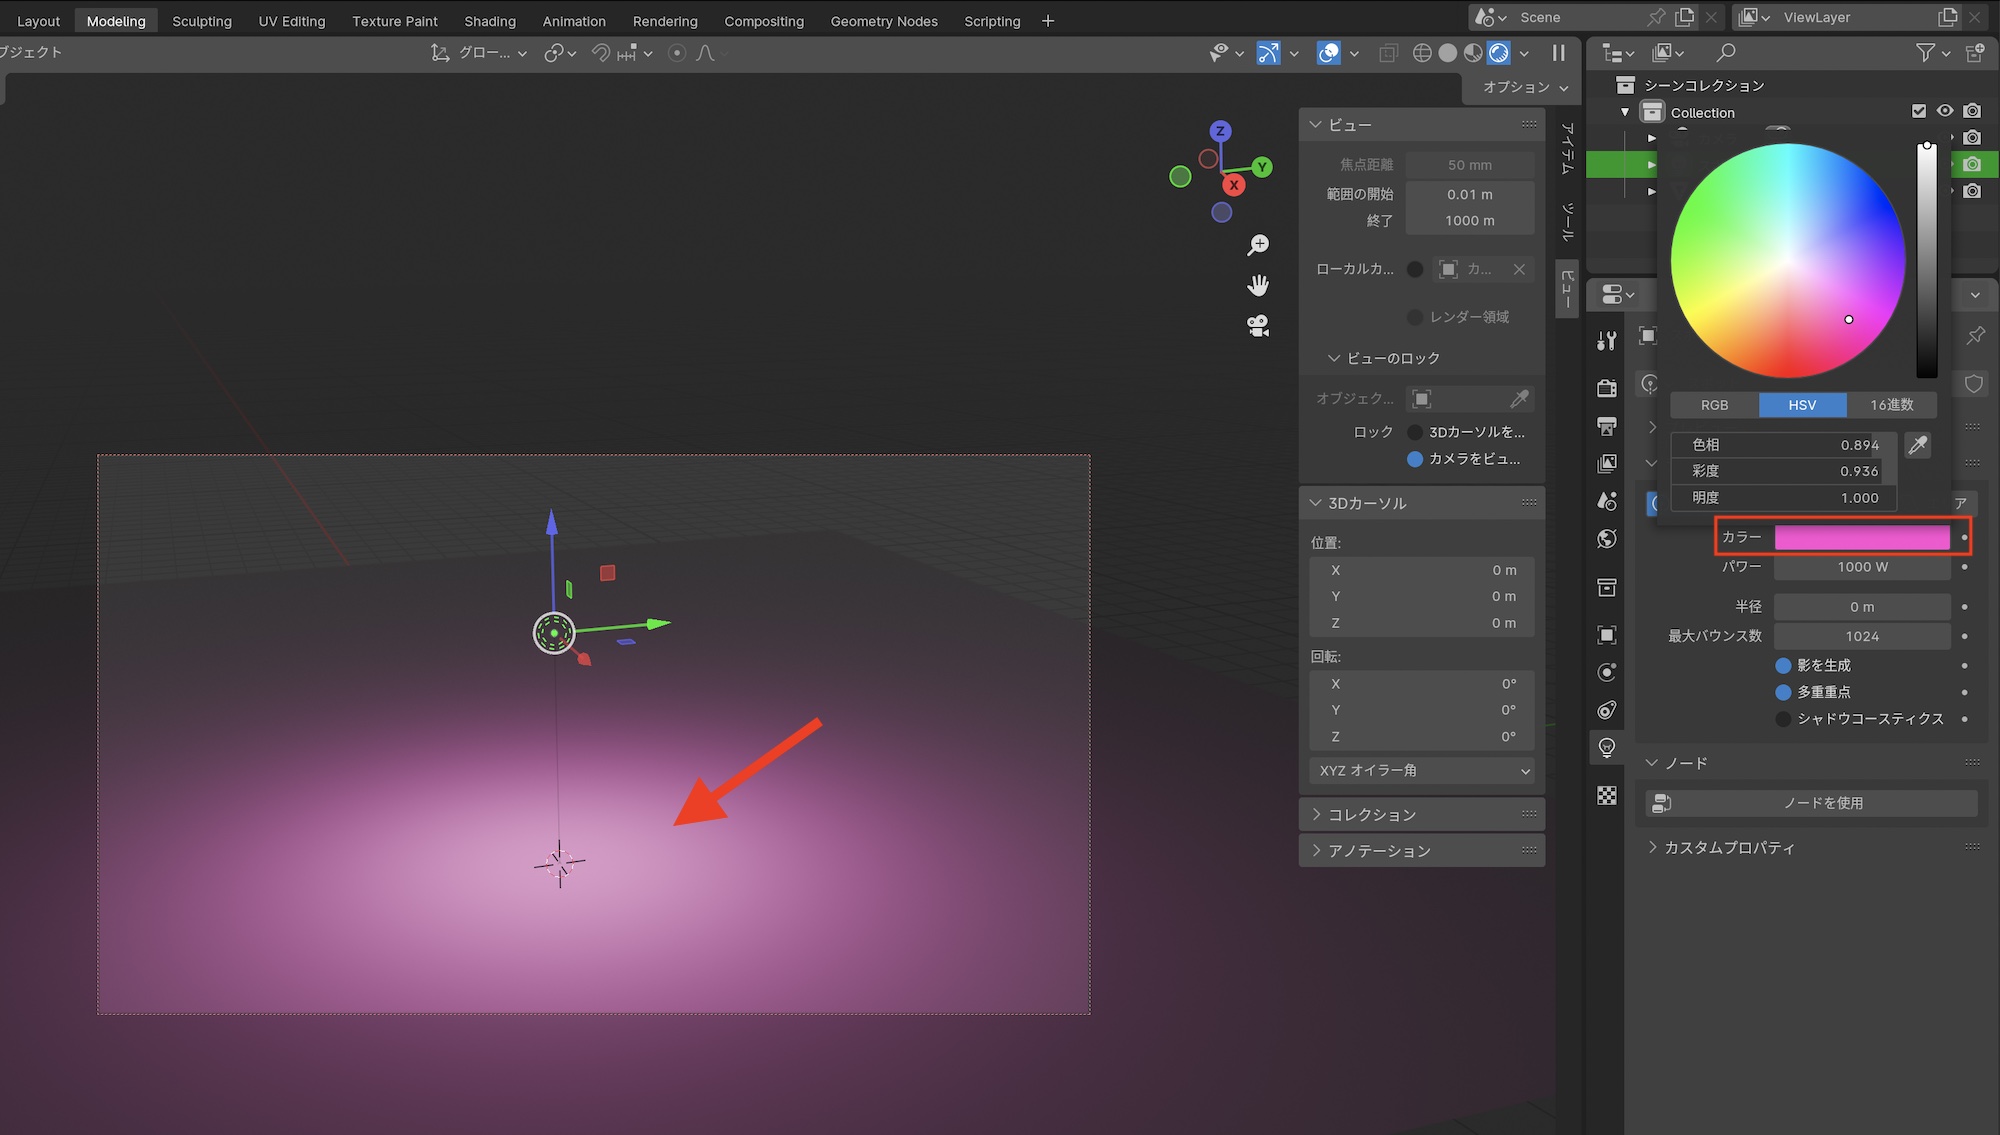Enable シャドウコースティクス option

click(x=1783, y=718)
